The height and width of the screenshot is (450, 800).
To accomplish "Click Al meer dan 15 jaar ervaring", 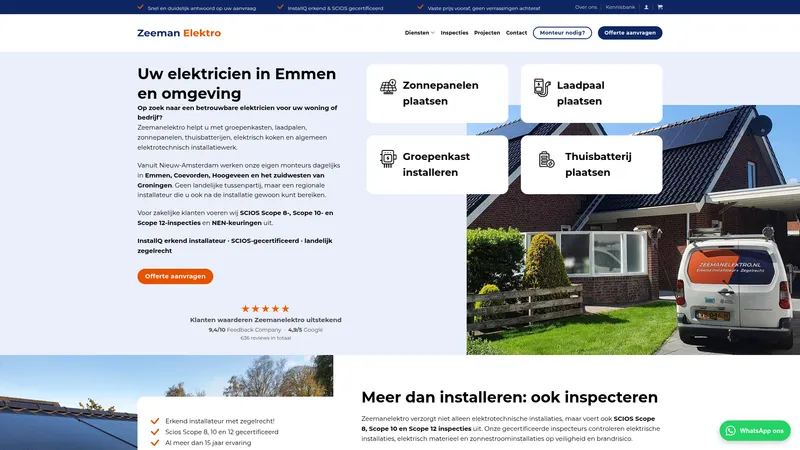I will click(208, 443).
